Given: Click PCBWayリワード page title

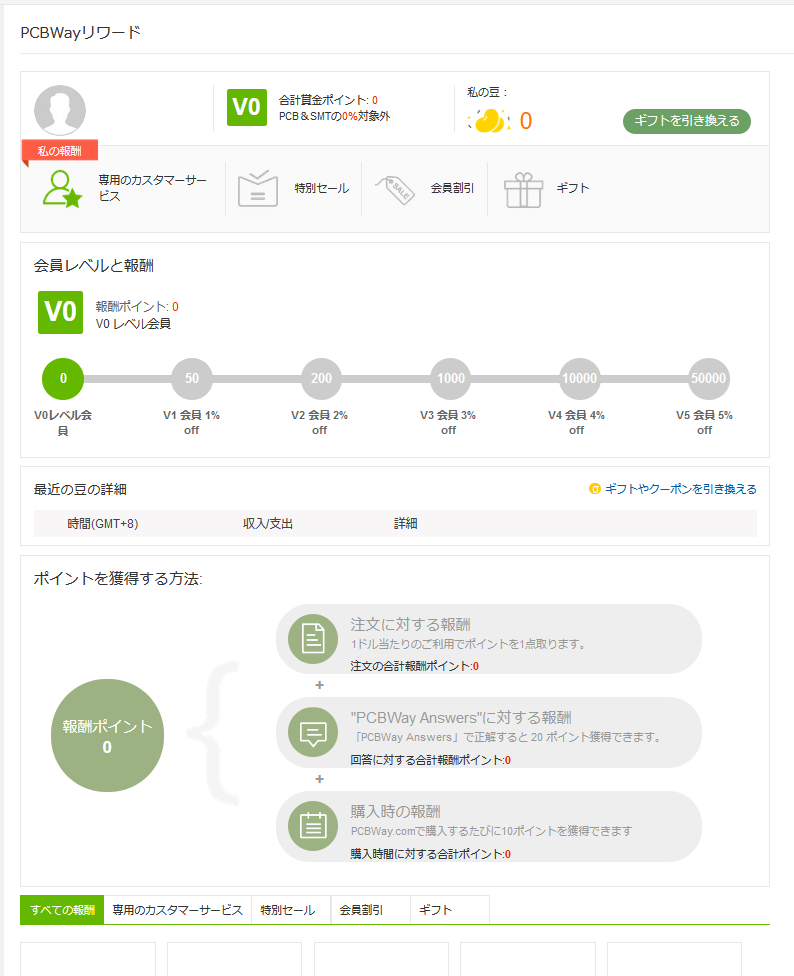Looking at the screenshot, I should (x=81, y=32).
